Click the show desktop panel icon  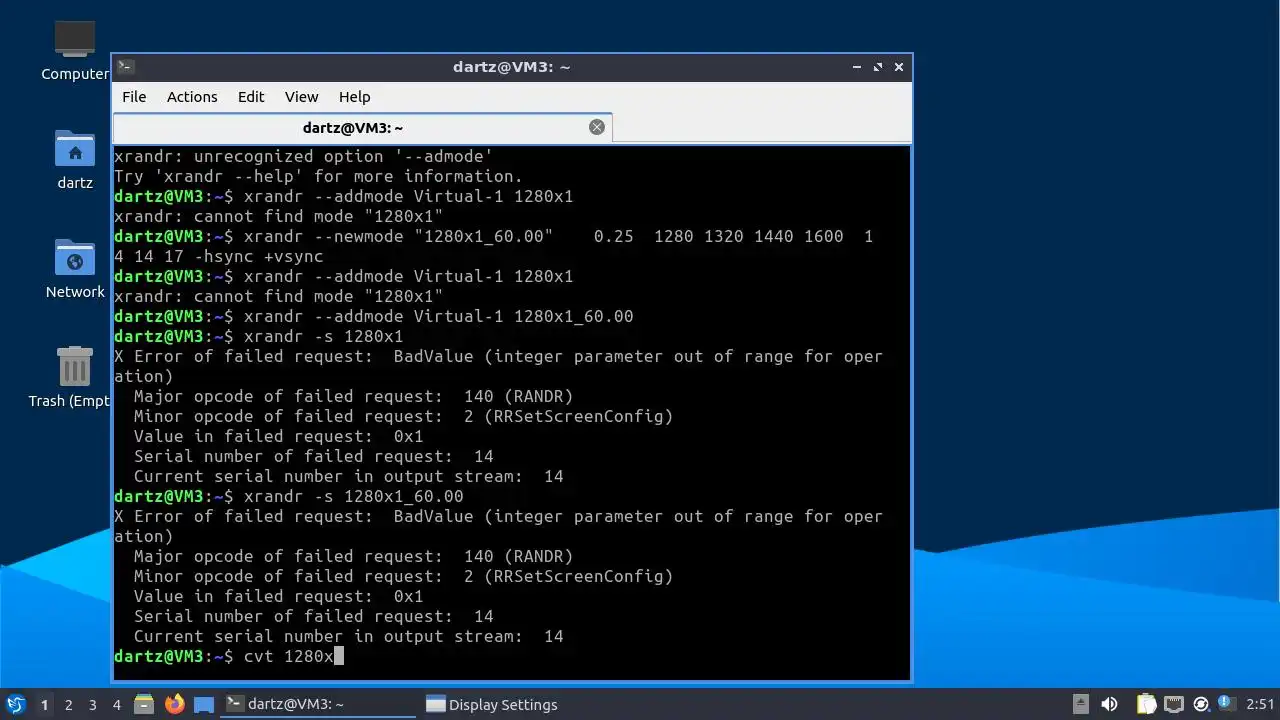pos(204,704)
